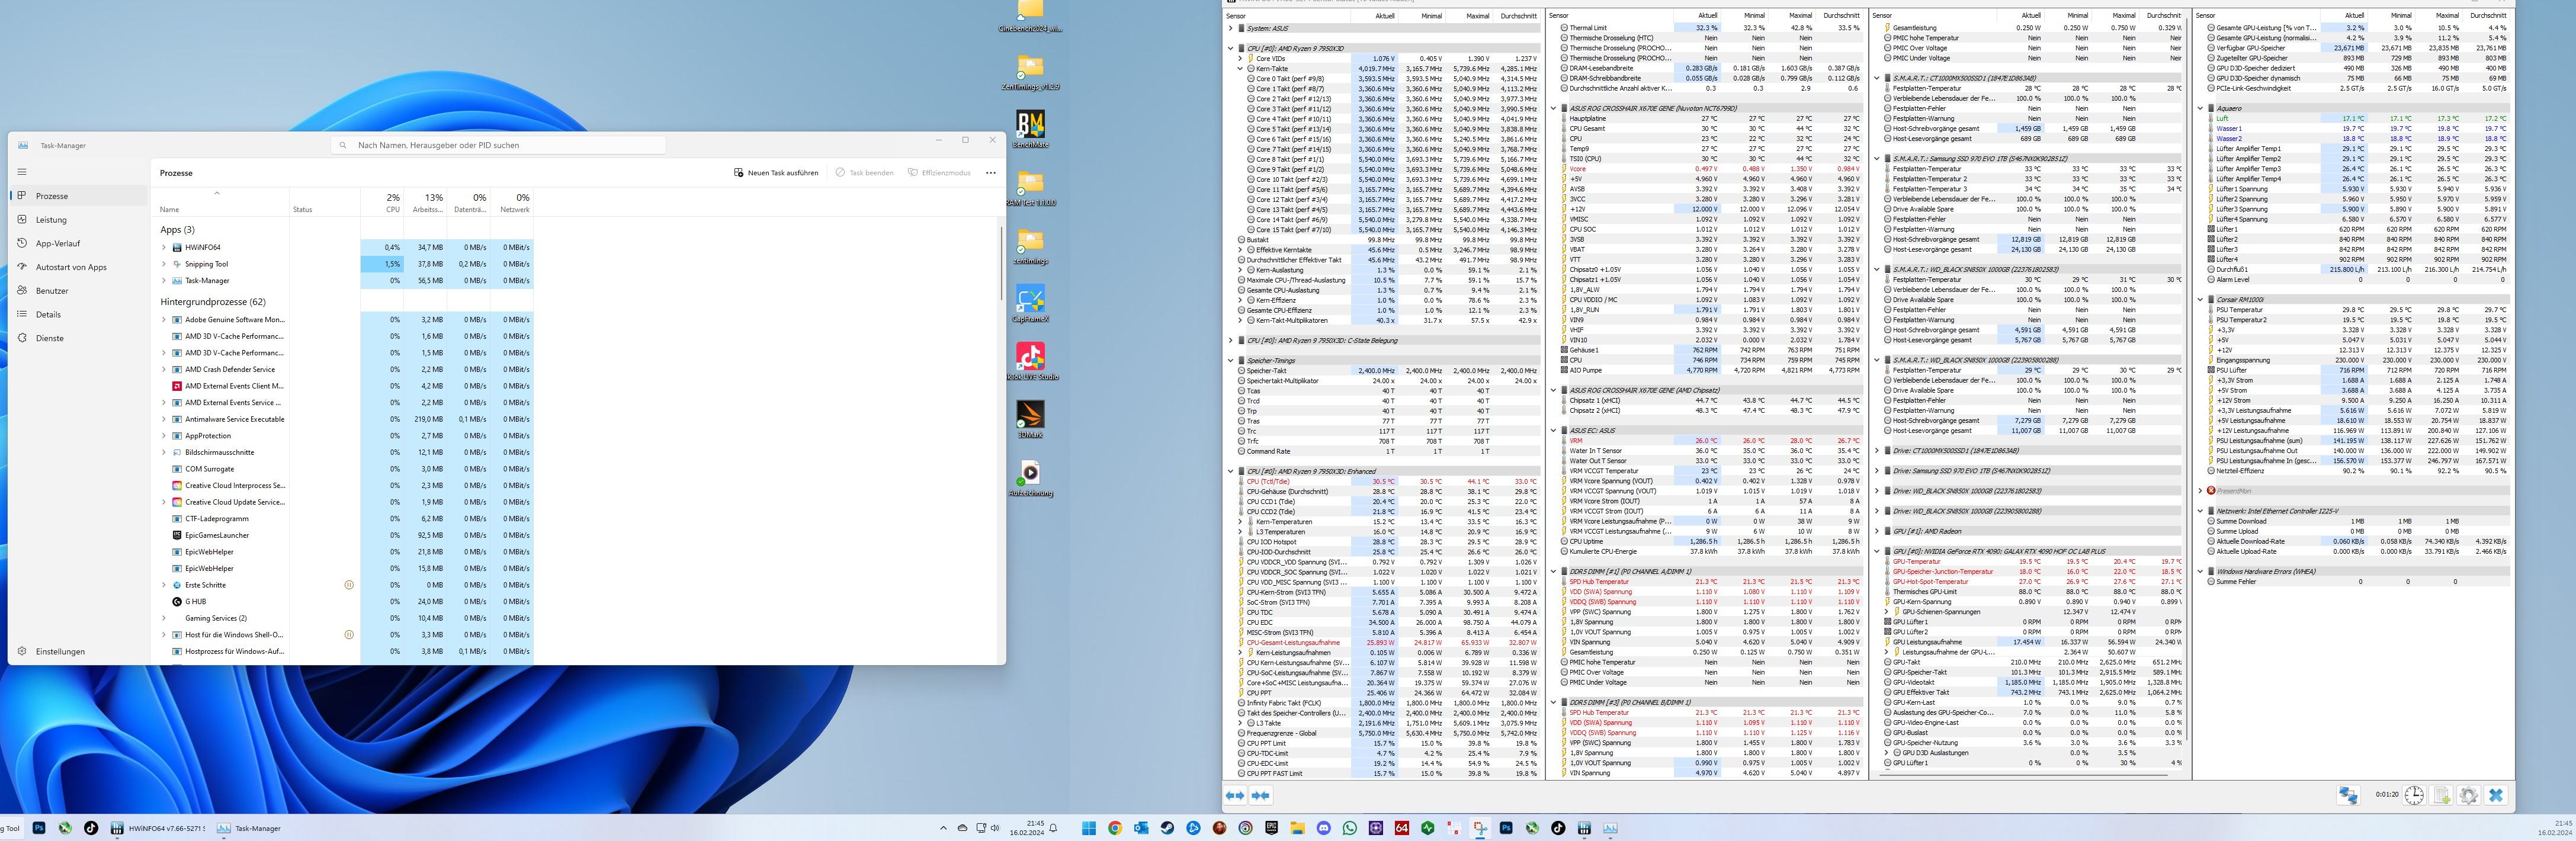
Task: Click Neuen Task ausführen button
Action: 776,172
